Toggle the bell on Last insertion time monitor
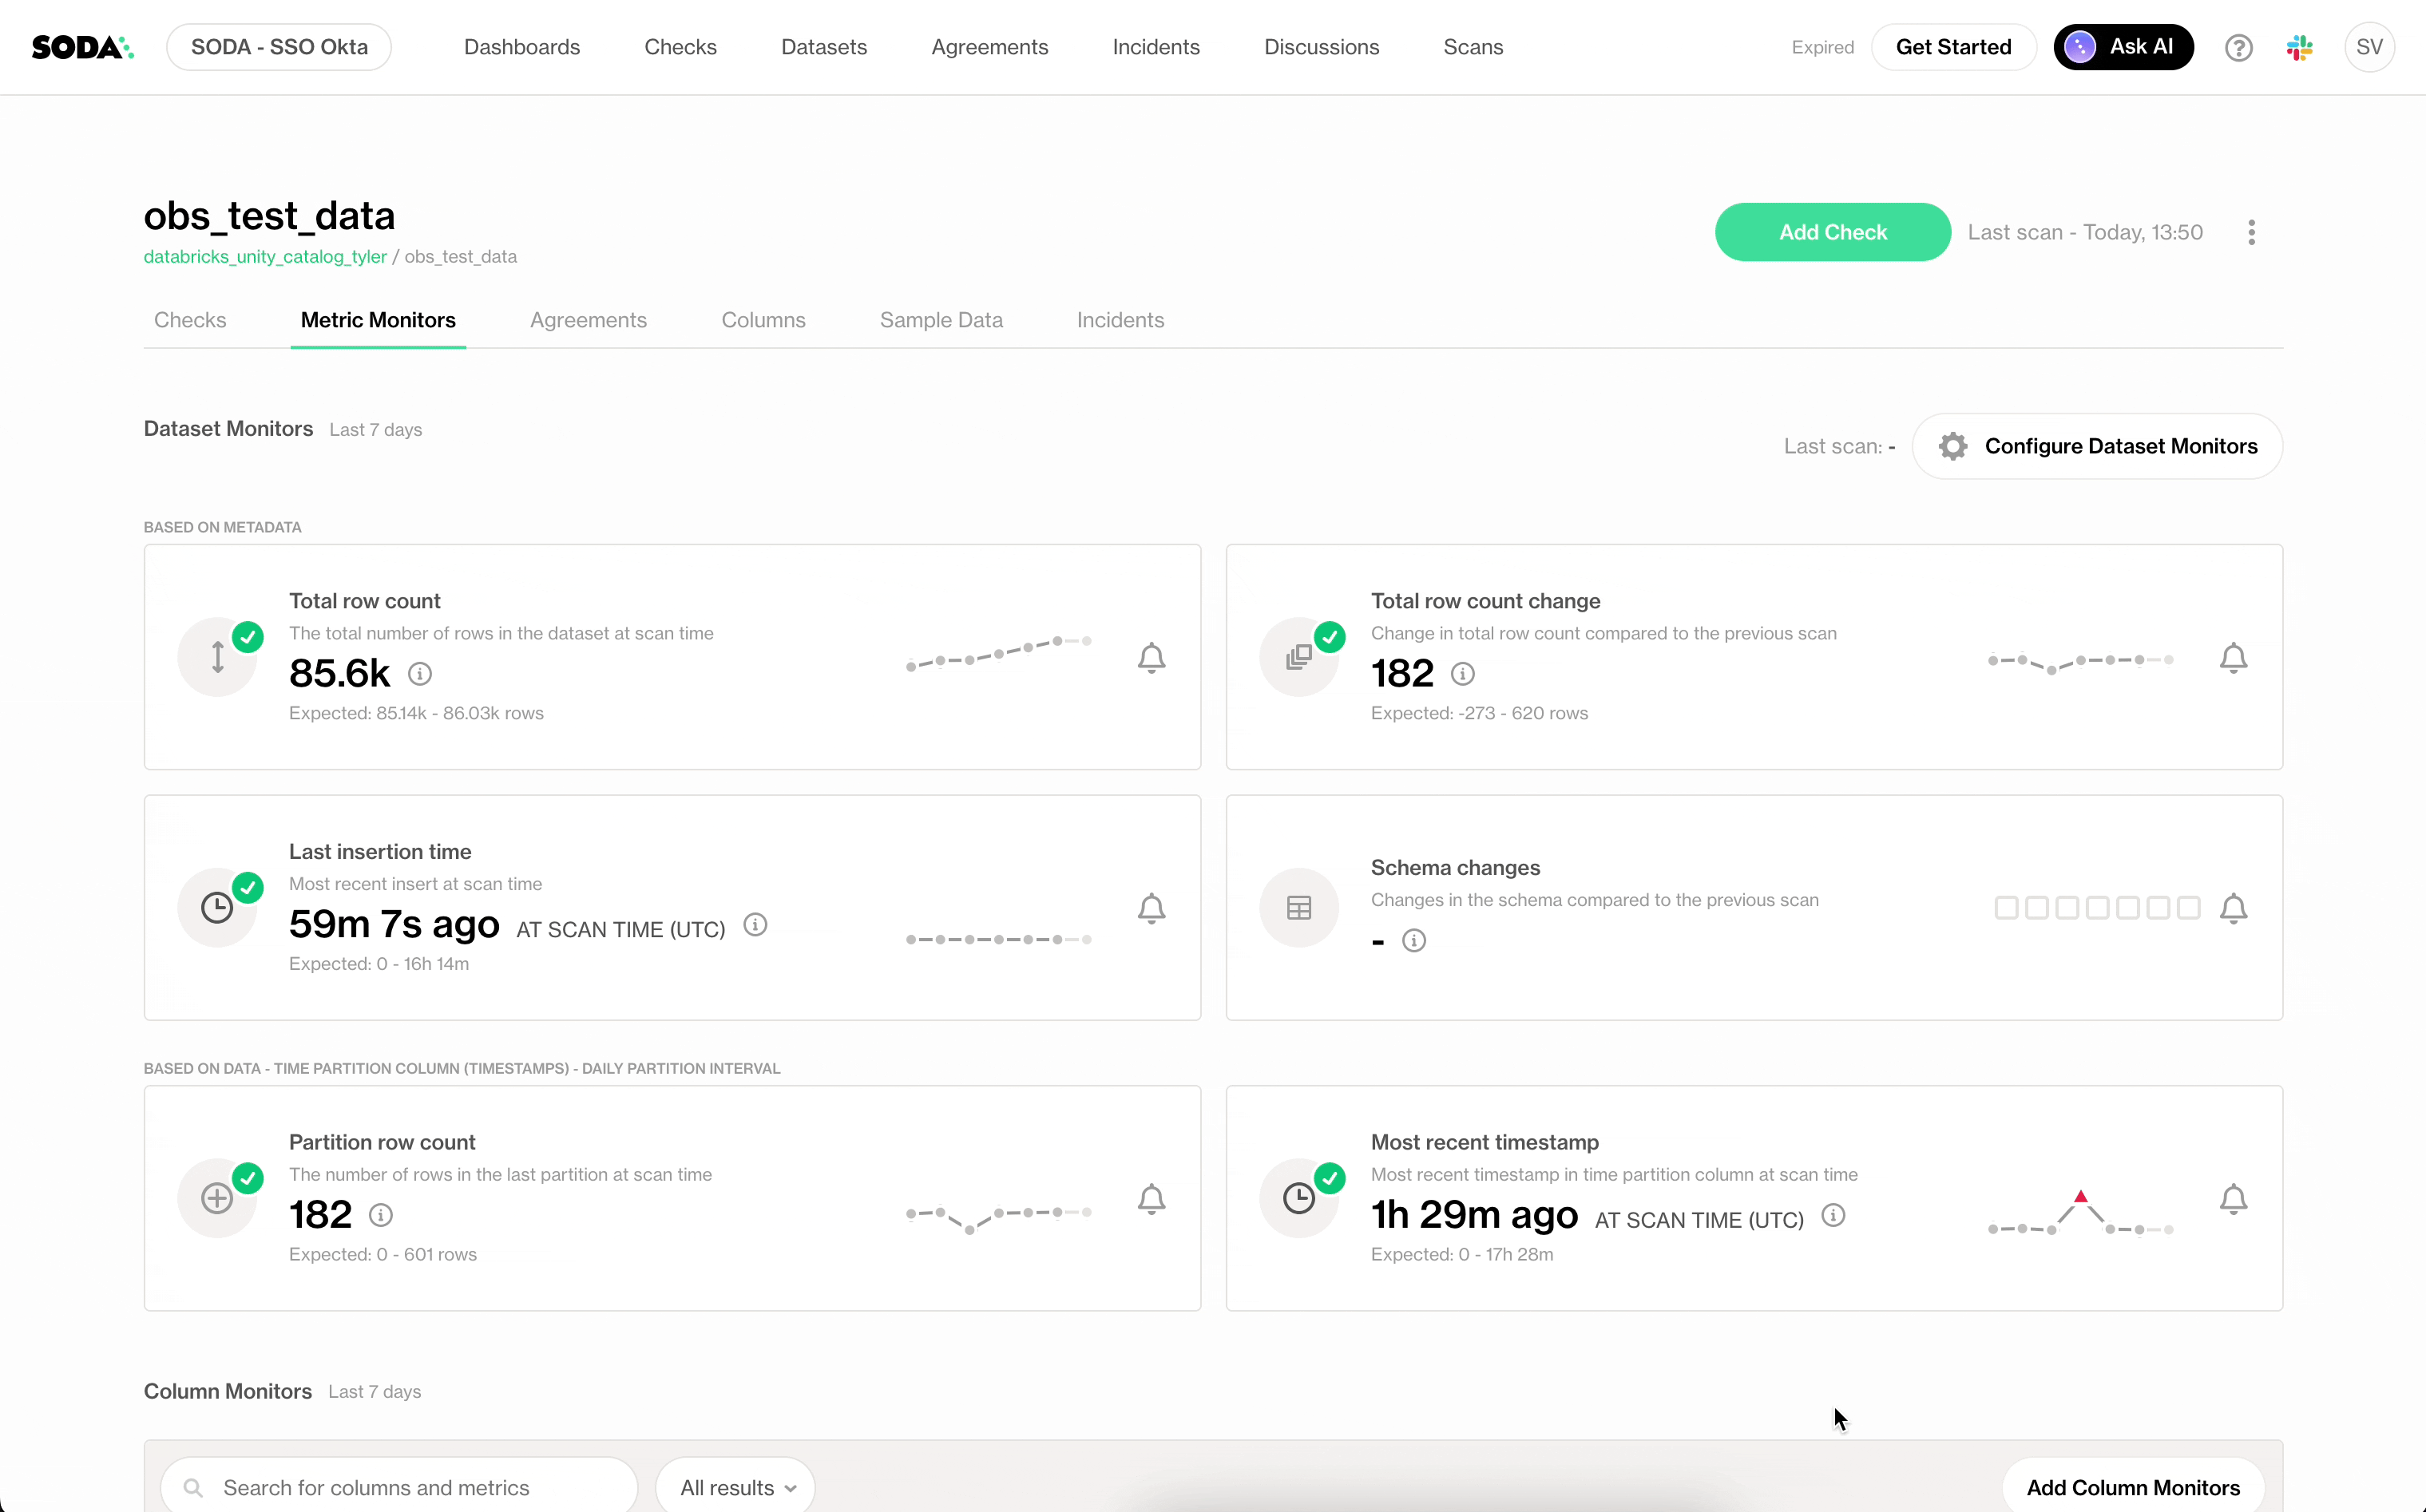 pyautogui.click(x=1151, y=908)
